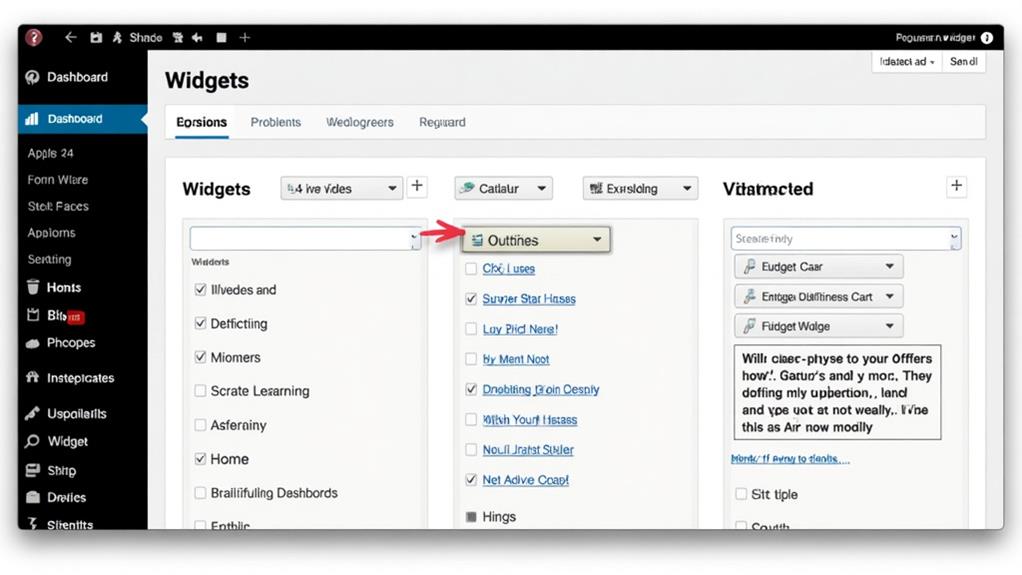This screenshot has height=575, width=1022.
Task: Open the Exnsloing dropdown
Action: point(640,188)
